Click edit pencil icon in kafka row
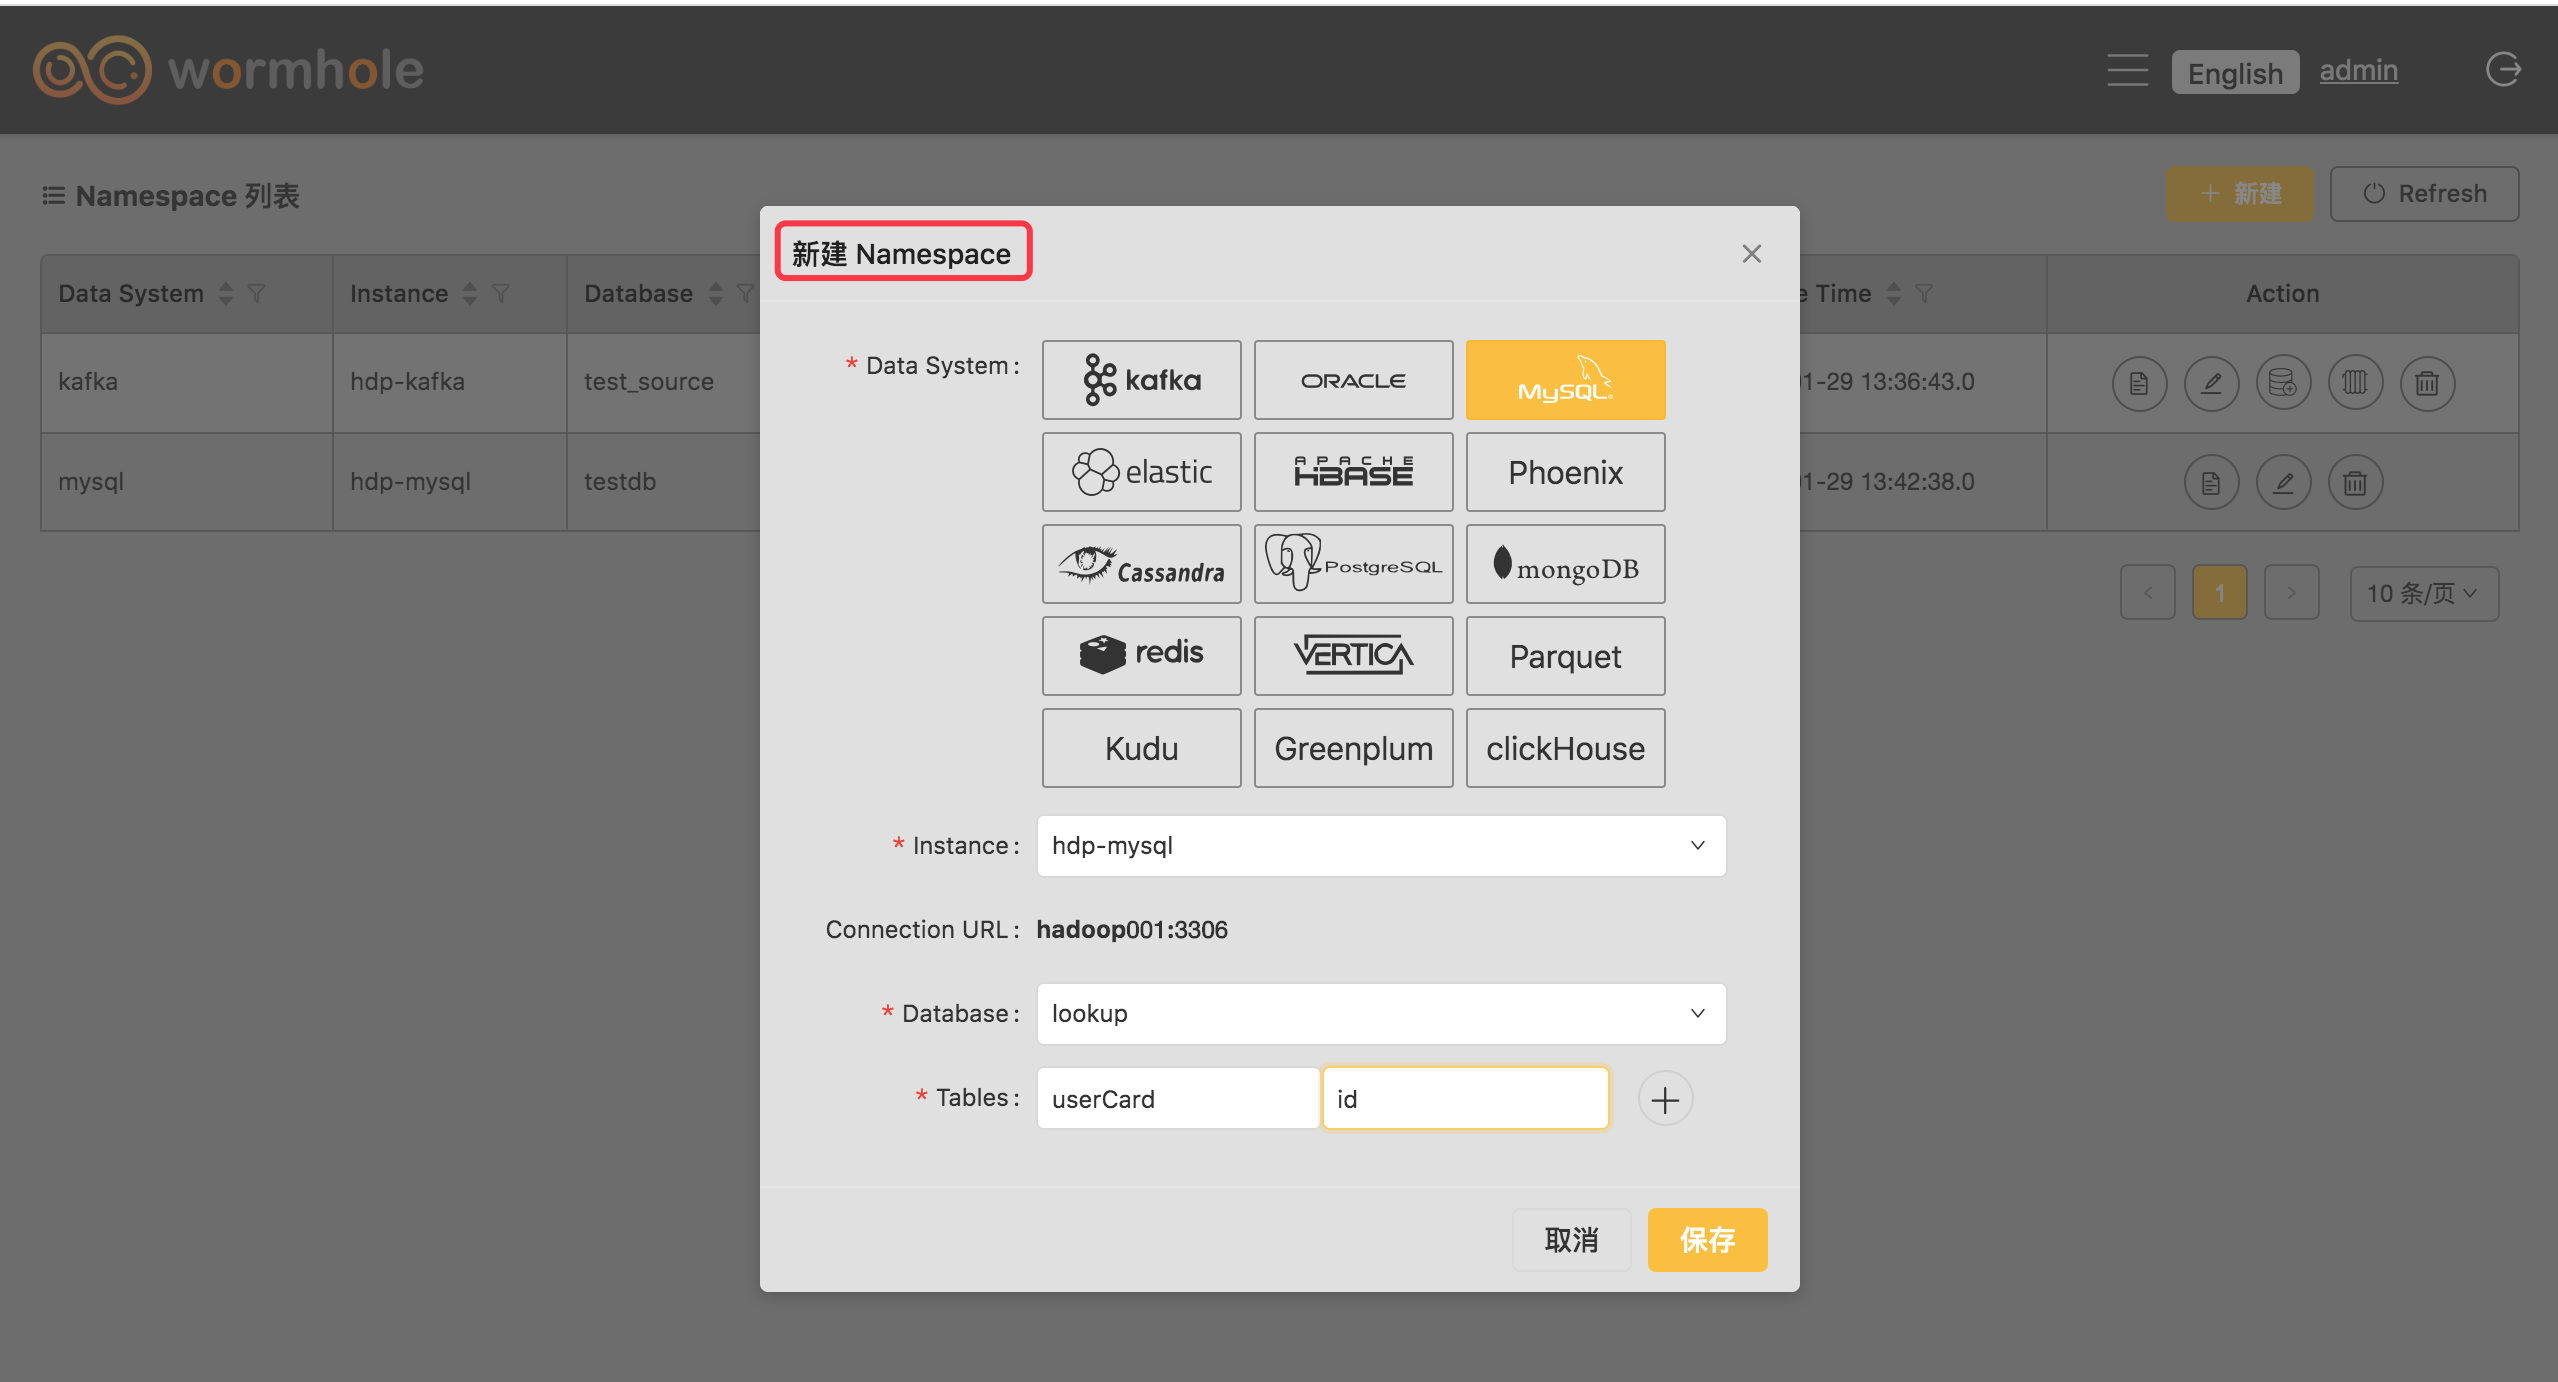 2211,383
